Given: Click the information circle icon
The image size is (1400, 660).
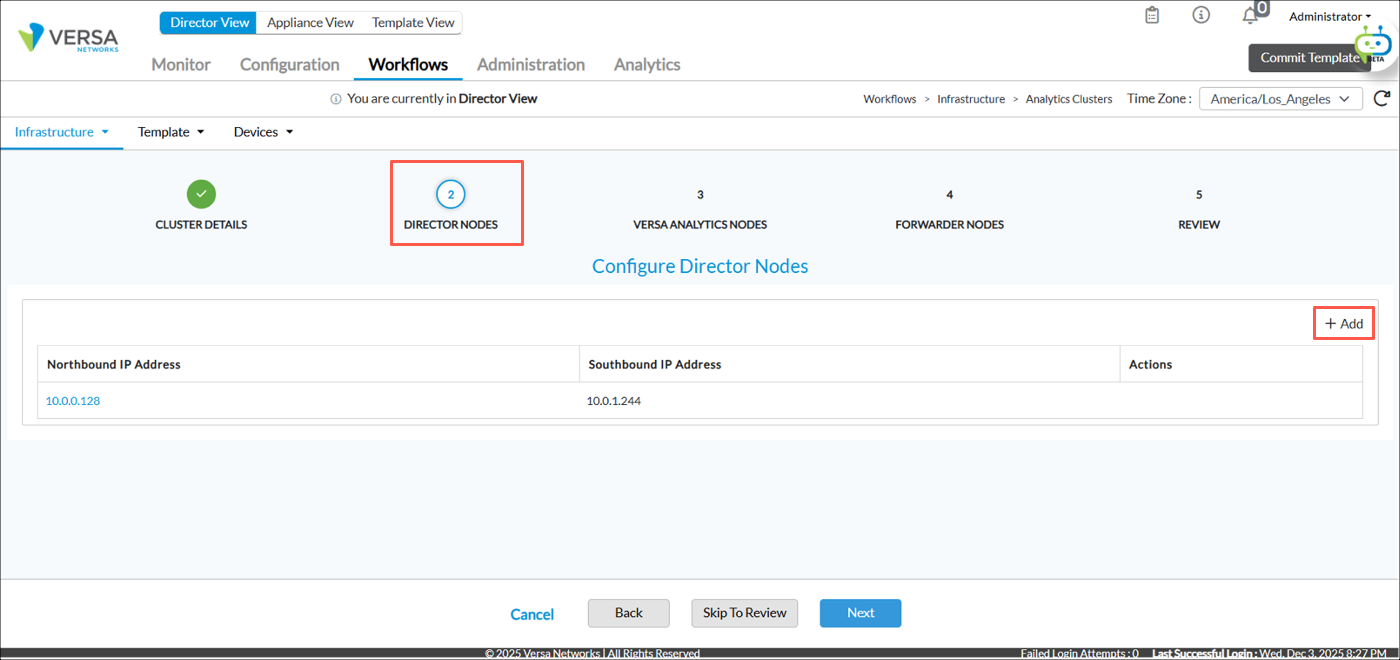Looking at the screenshot, I should pyautogui.click(x=1201, y=15).
